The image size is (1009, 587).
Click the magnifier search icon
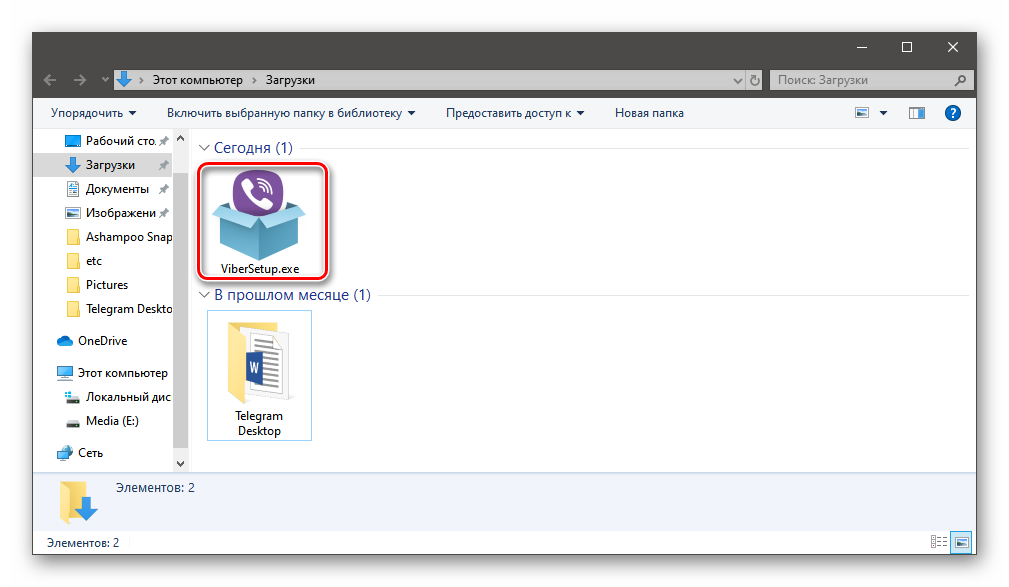pos(960,80)
